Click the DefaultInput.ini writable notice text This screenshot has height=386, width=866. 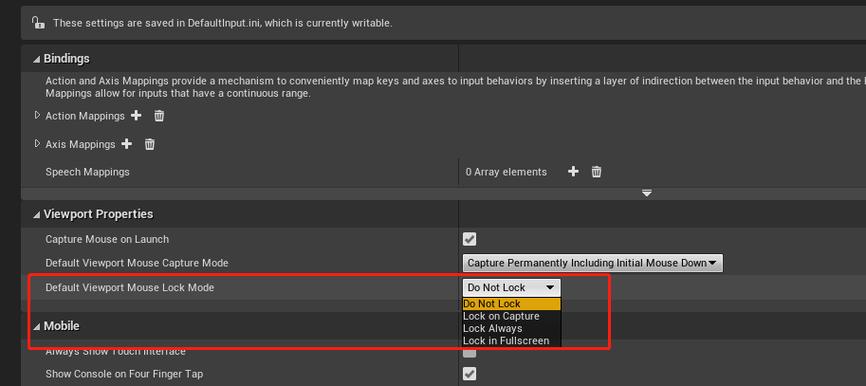(x=223, y=23)
